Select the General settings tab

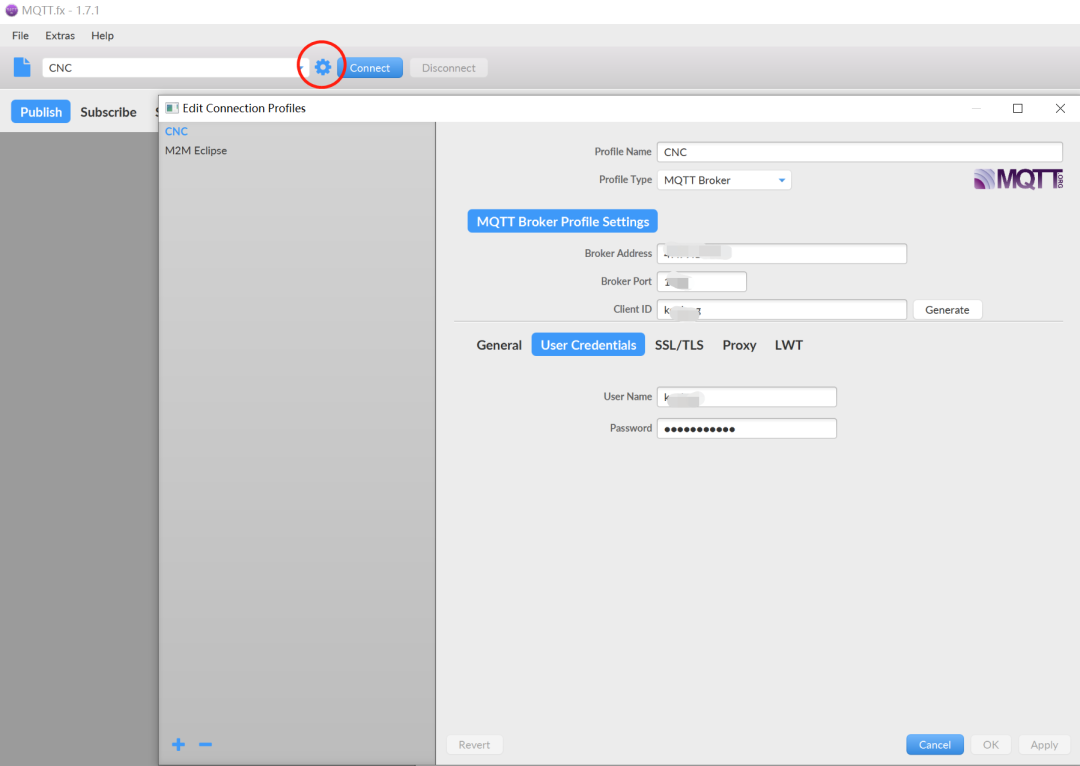tap(499, 345)
